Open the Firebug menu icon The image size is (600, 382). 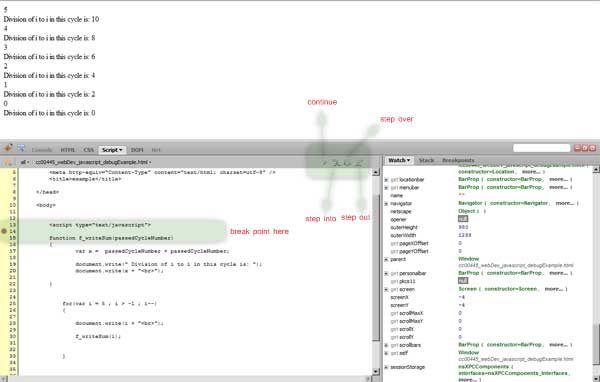point(8,148)
